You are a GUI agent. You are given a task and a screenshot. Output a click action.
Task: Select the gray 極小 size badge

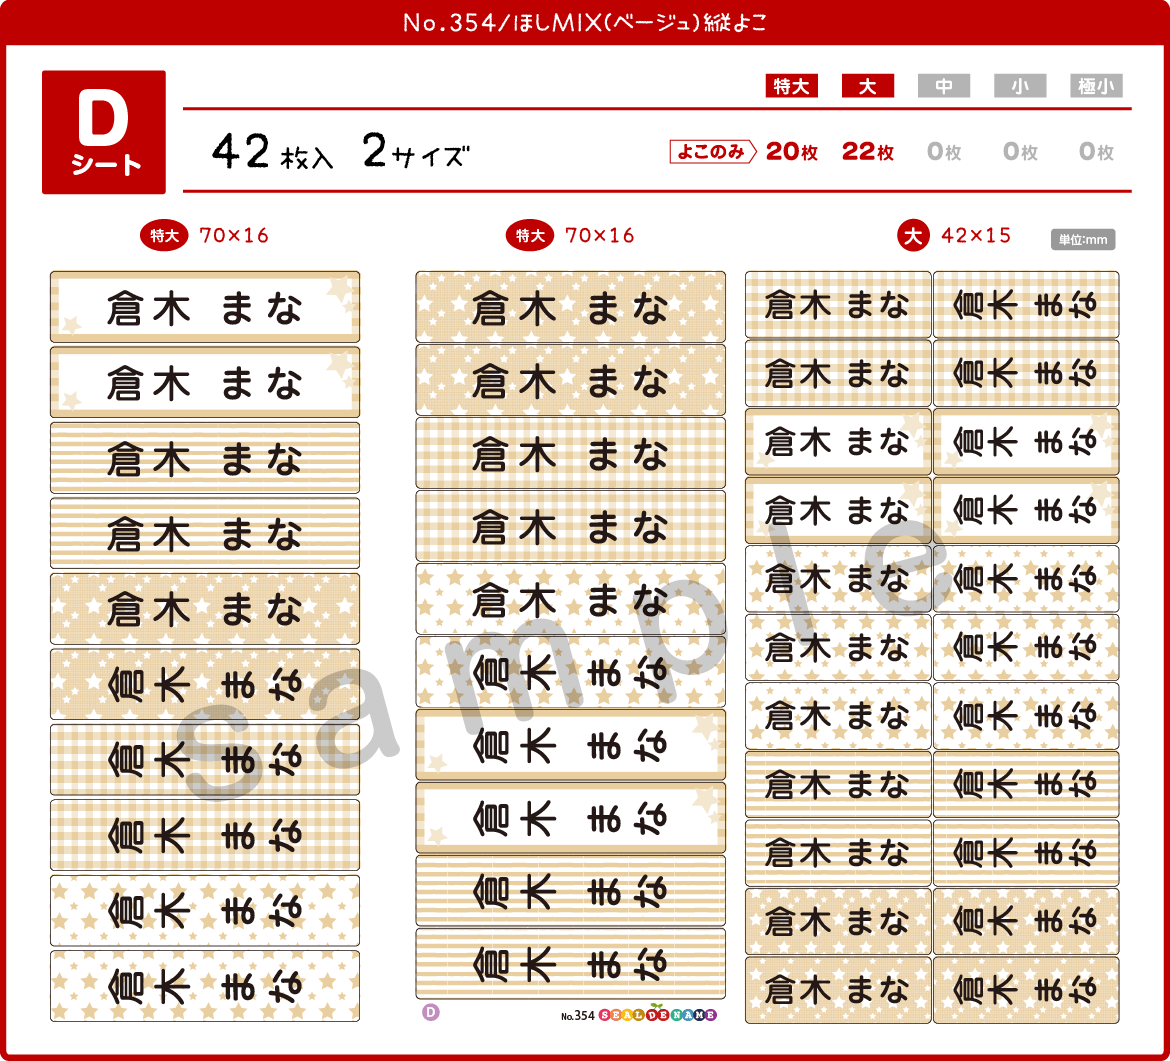tap(1096, 86)
